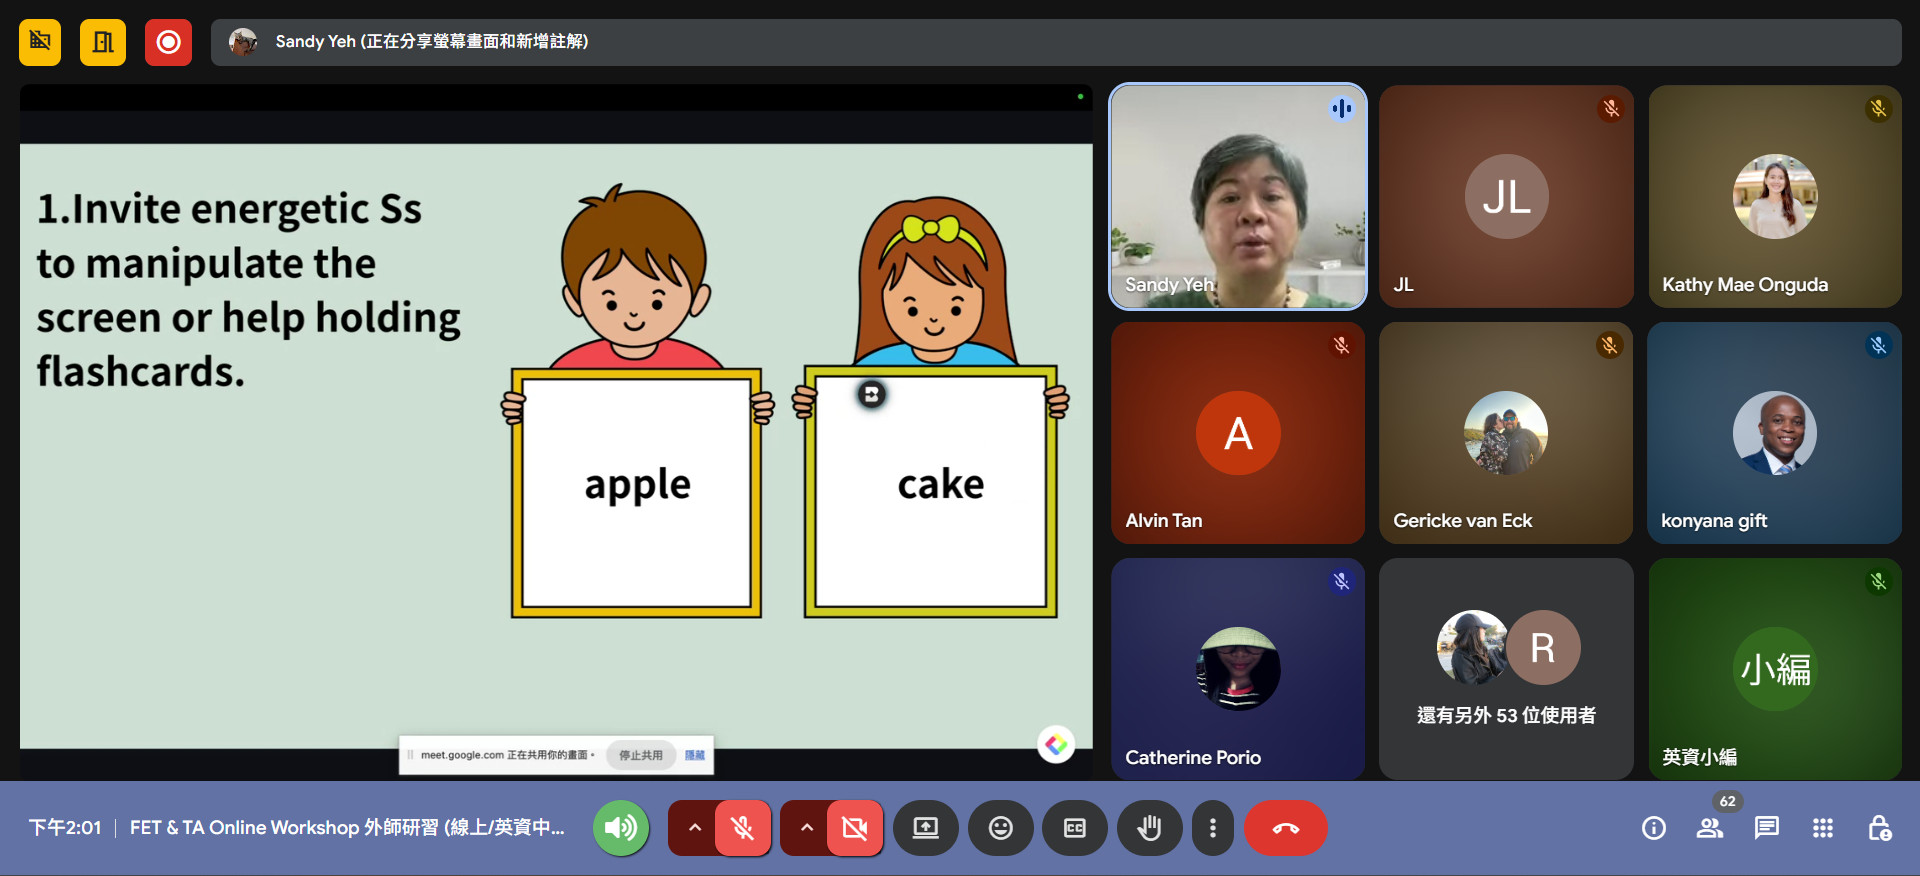This screenshot has height=876, width=1920.
Task: Click the yellow screen-share-off icon at top left
Action: click(x=40, y=42)
